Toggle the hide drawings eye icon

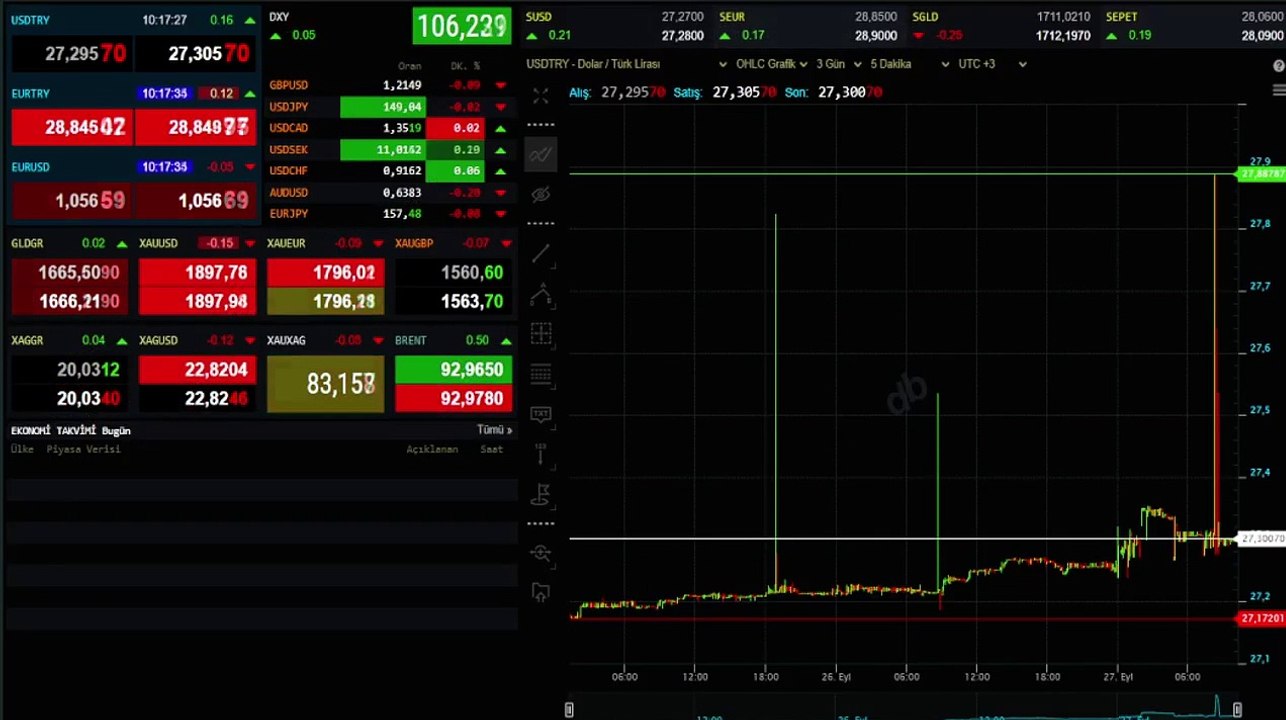pyautogui.click(x=541, y=194)
